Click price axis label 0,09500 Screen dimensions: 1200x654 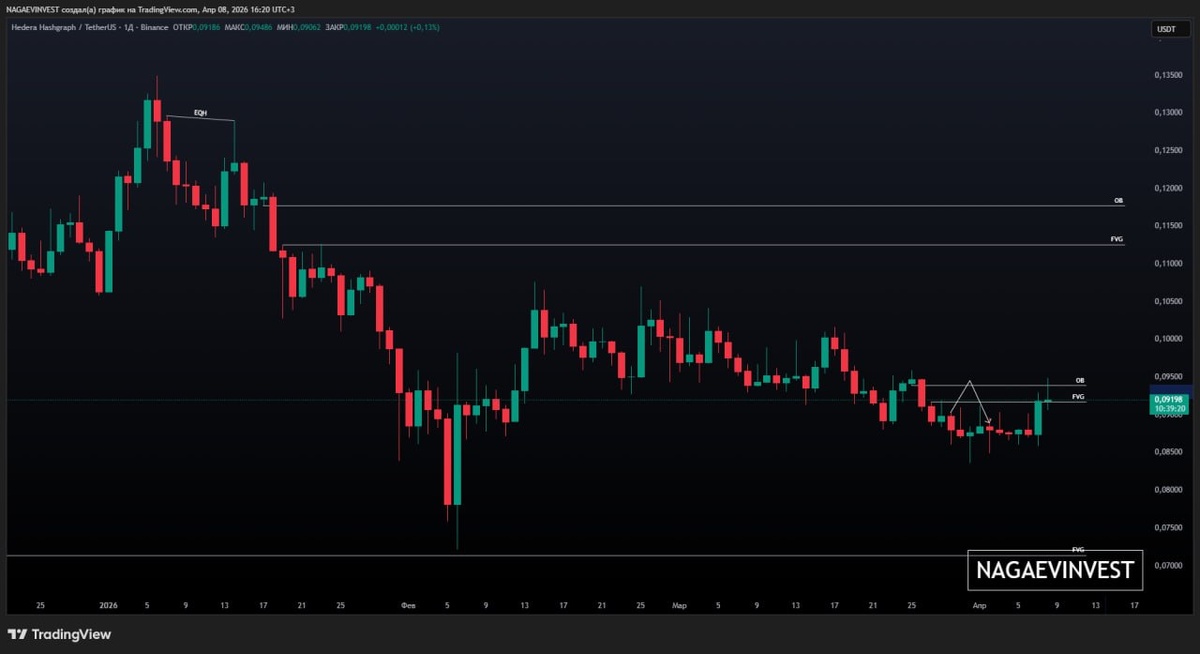[1169, 376]
